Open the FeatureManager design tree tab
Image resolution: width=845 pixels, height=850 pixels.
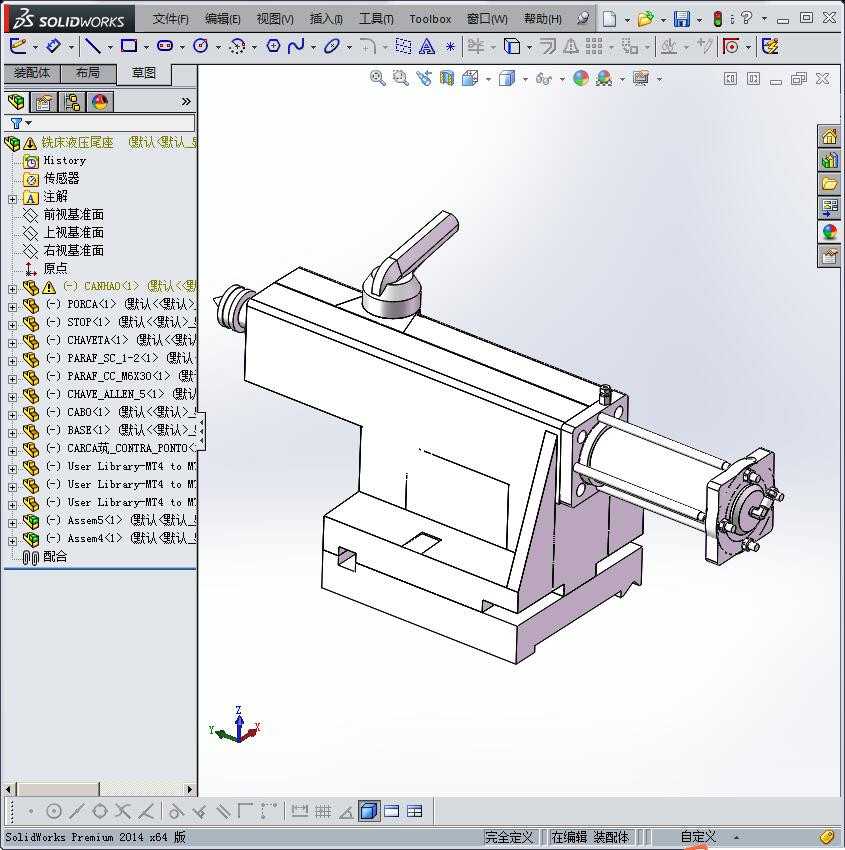point(16,101)
